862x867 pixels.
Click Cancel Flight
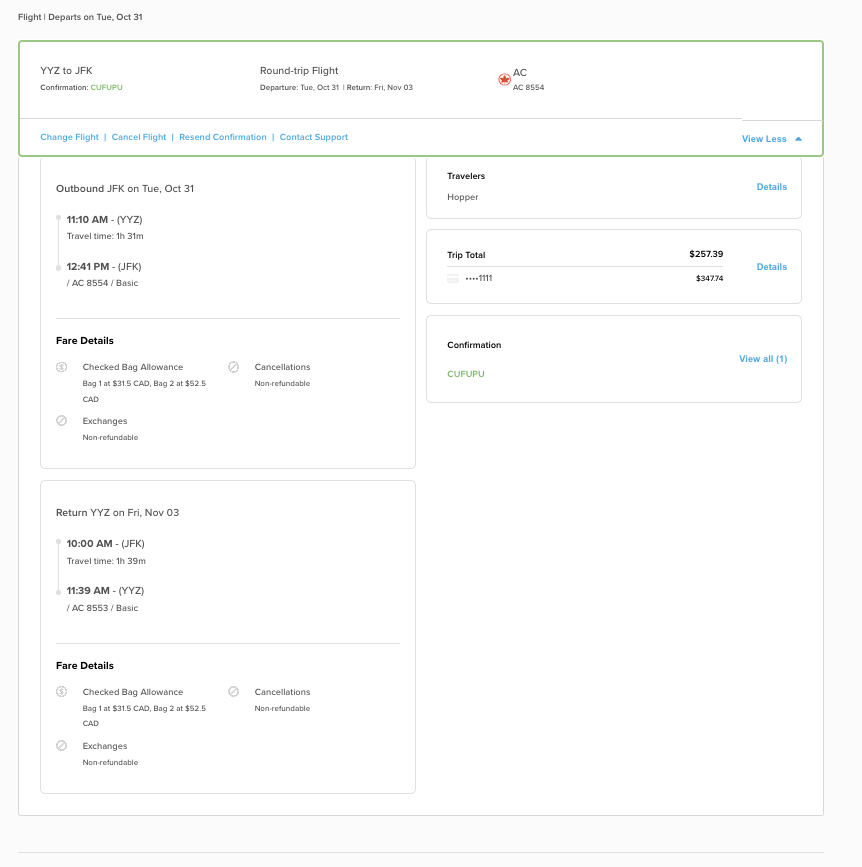pos(139,137)
